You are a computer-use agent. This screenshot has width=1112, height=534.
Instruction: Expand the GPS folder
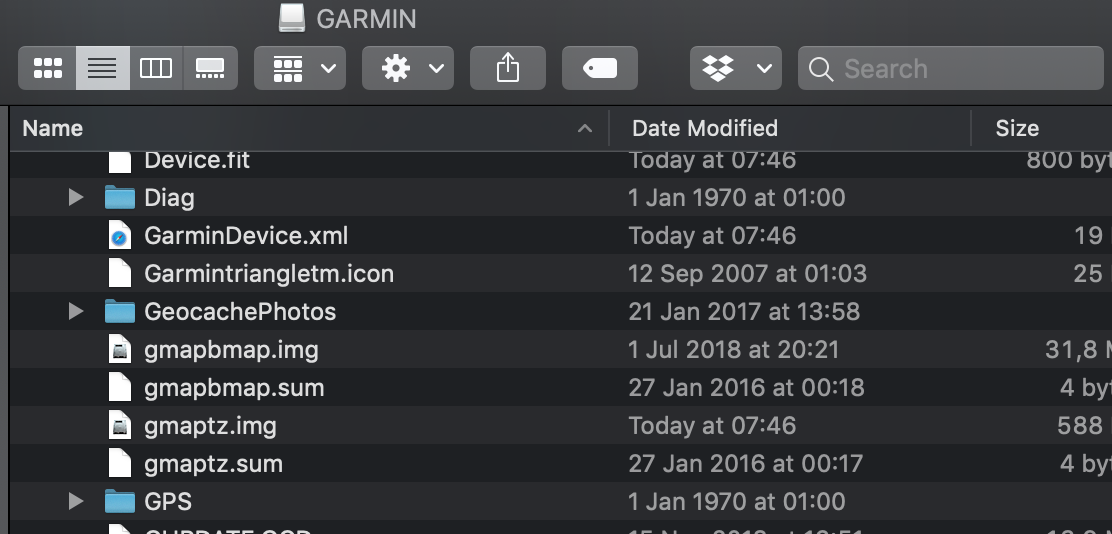tap(76, 501)
